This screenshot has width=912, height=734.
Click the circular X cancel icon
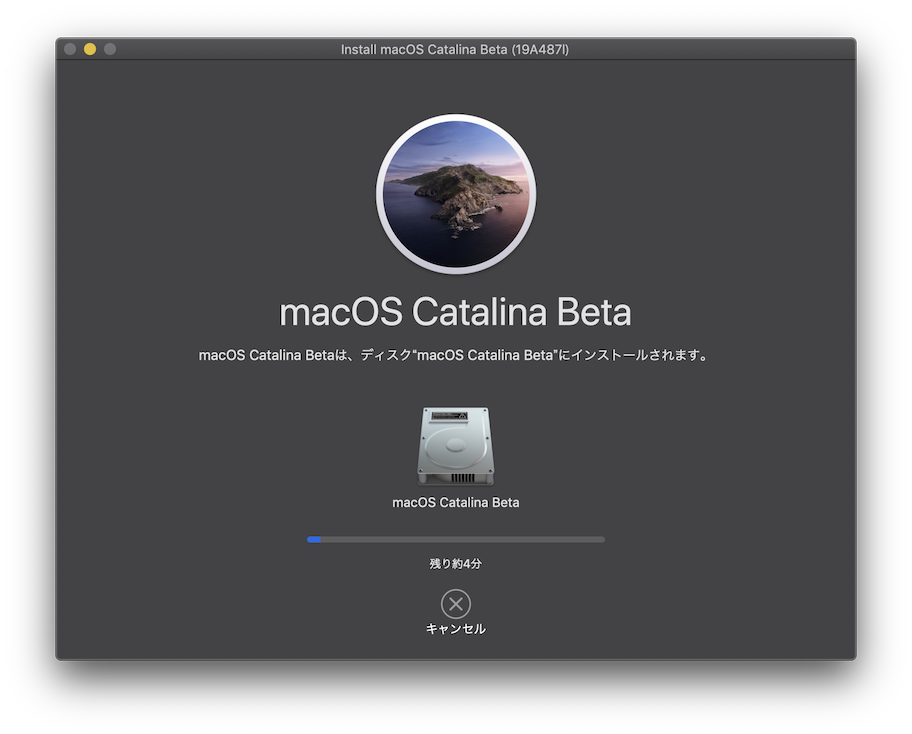(x=455, y=604)
